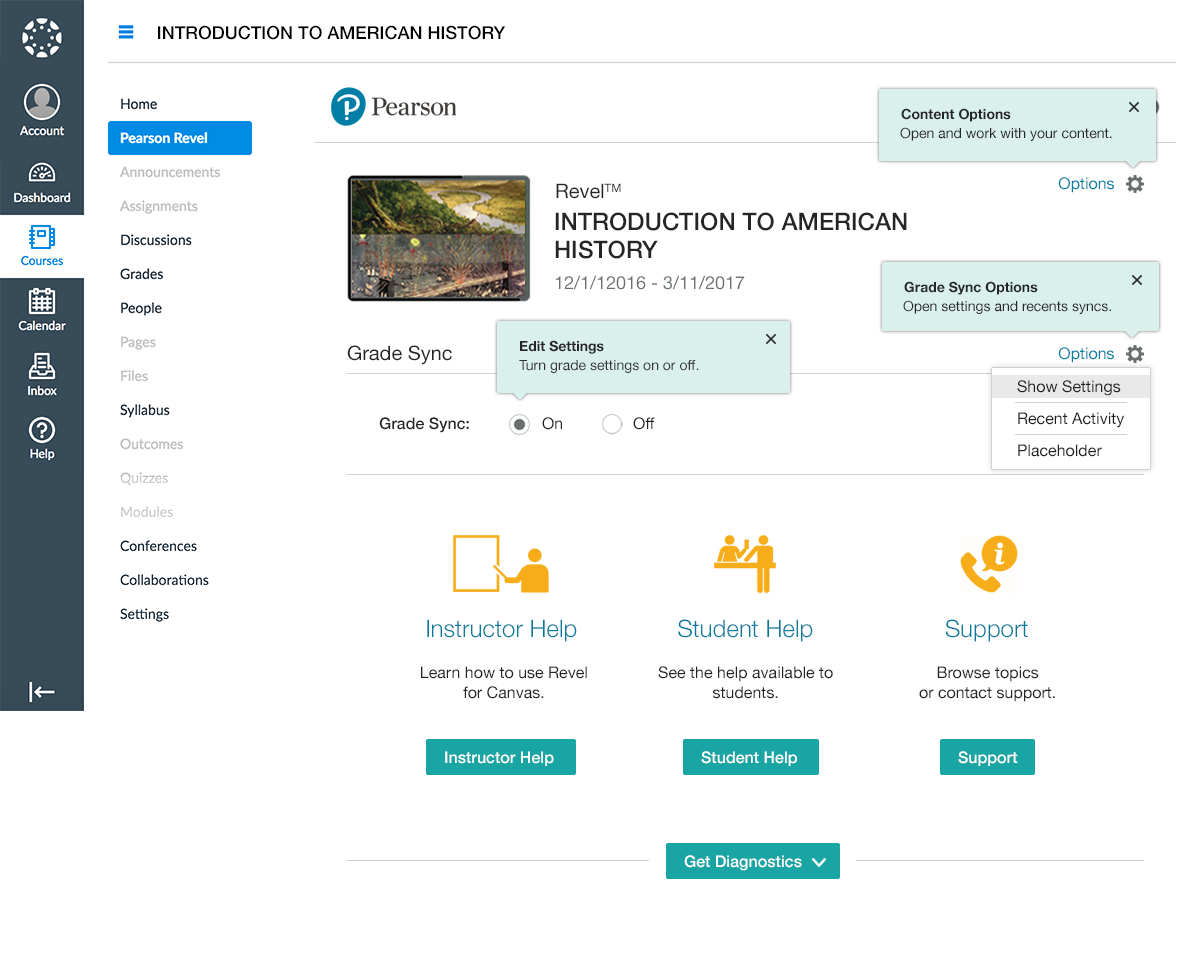The height and width of the screenshot is (957, 1200).
Task: Click the course cover image thumbnail
Action: point(439,238)
